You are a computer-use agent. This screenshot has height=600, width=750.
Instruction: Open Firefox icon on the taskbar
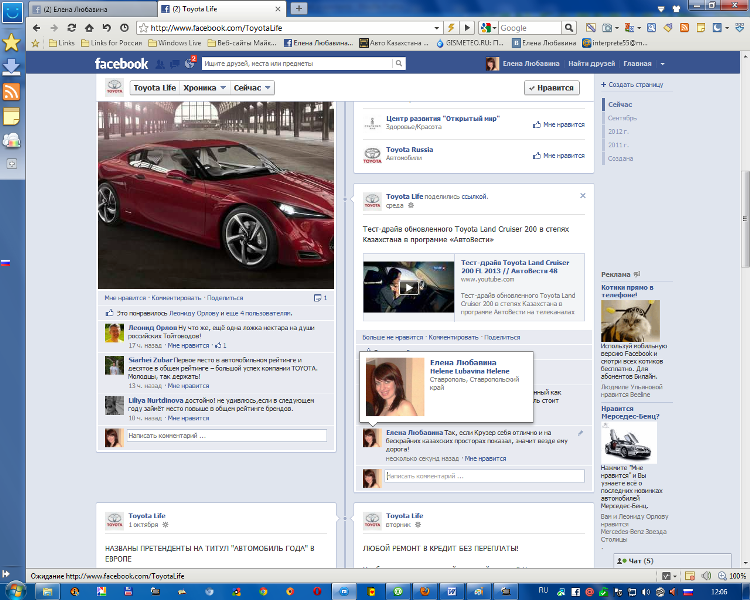[425, 591]
